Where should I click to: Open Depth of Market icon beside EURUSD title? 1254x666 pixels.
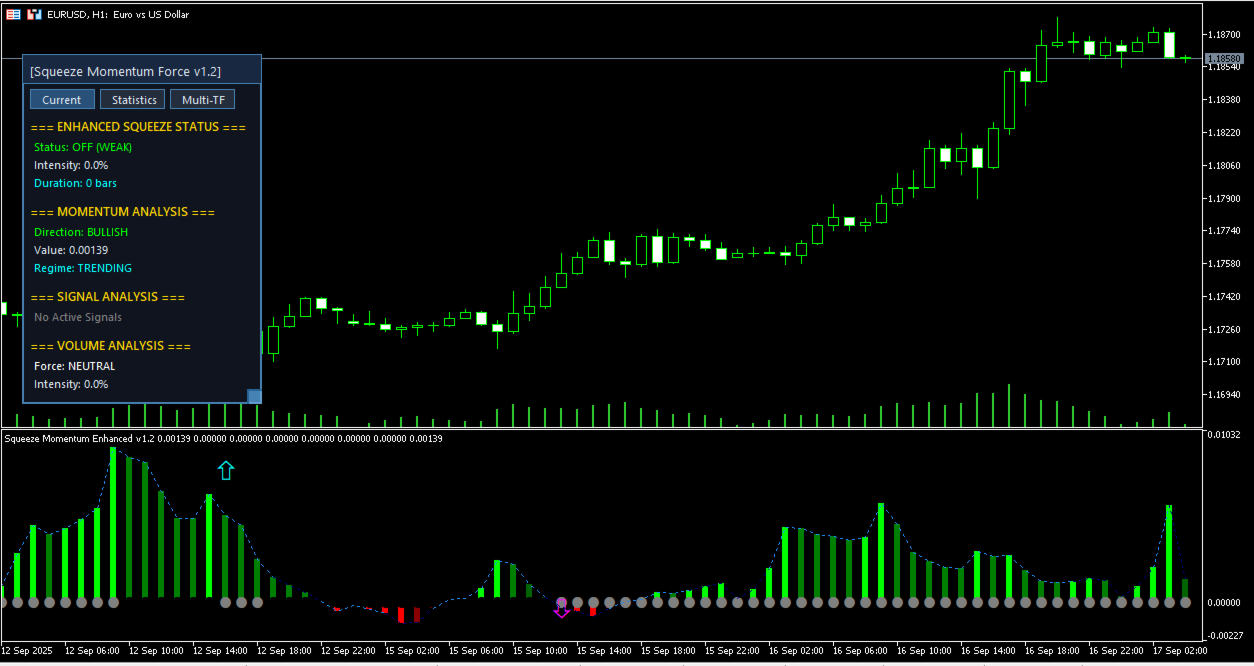coord(14,14)
